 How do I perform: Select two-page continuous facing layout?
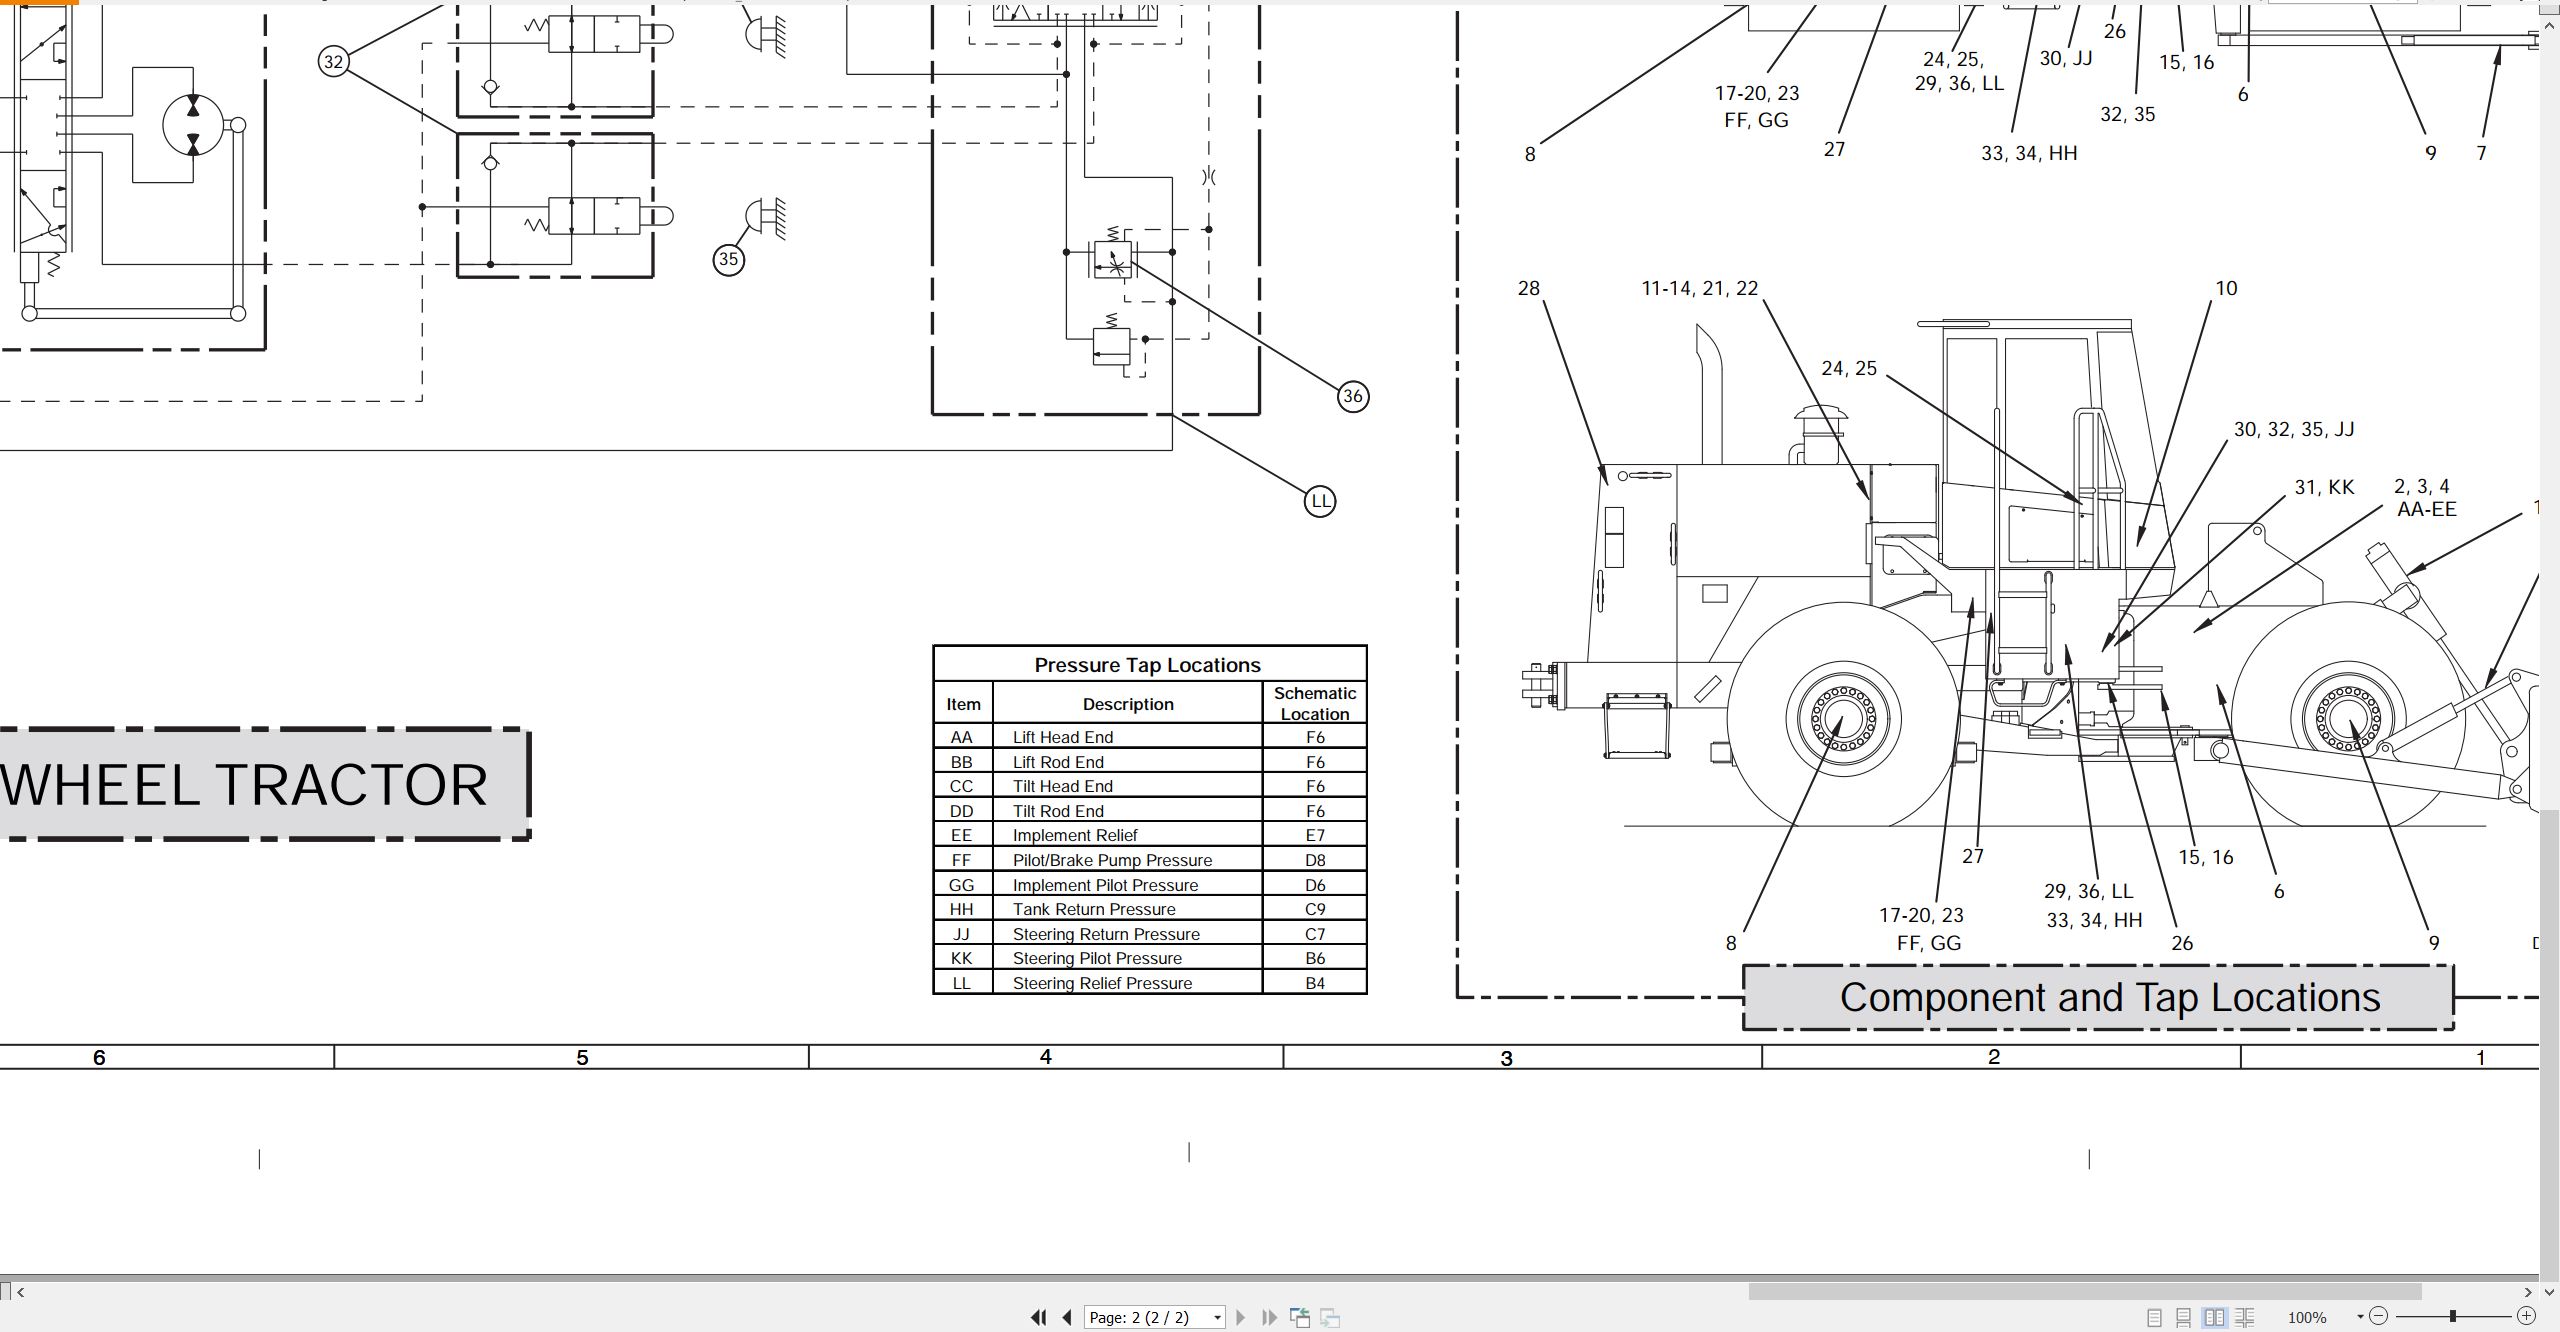point(2245,1317)
